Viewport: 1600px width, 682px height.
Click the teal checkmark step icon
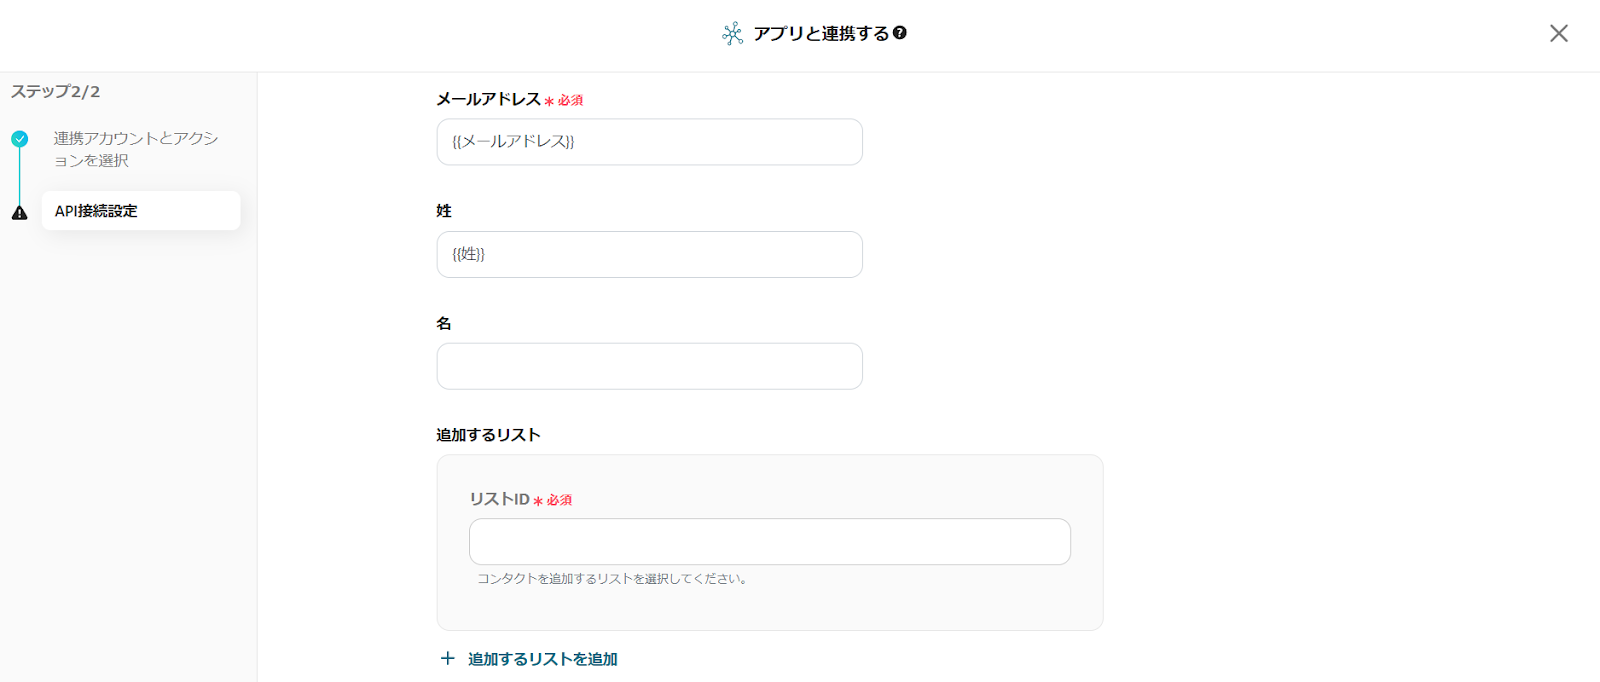(x=20, y=139)
